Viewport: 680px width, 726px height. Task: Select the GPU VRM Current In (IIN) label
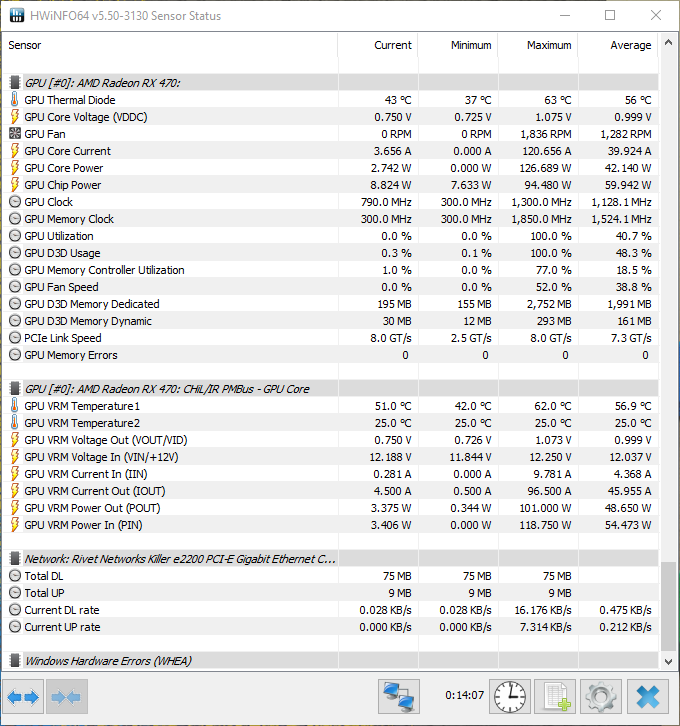tap(86, 474)
